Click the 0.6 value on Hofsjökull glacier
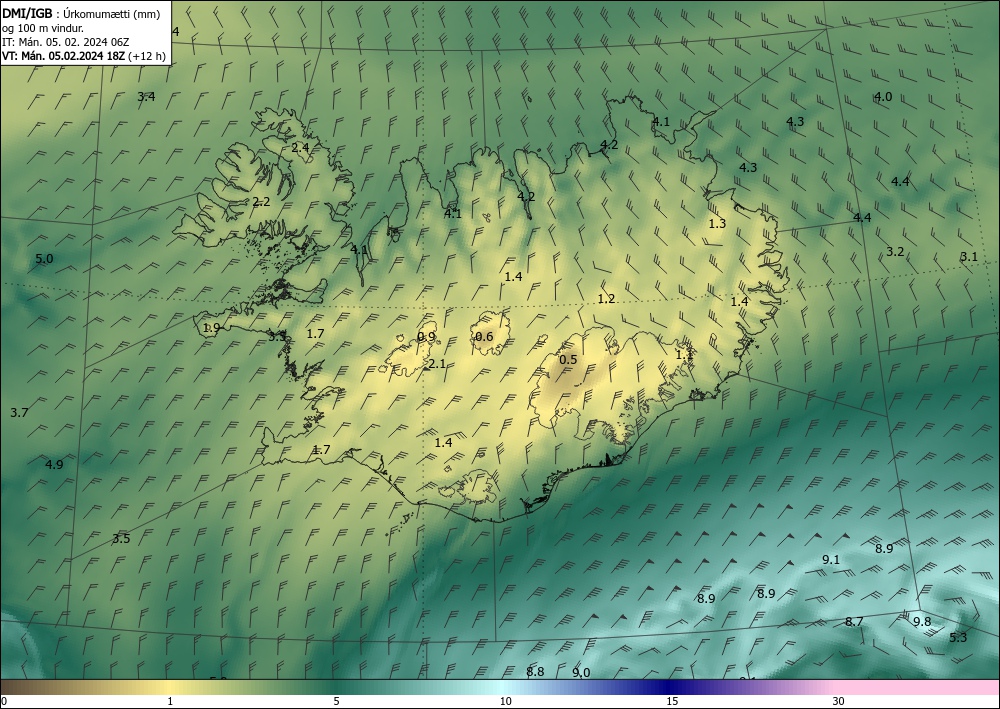Image resolution: width=1000 pixels, height=709 pixels. pyautogui.click(x=484, y=337)
